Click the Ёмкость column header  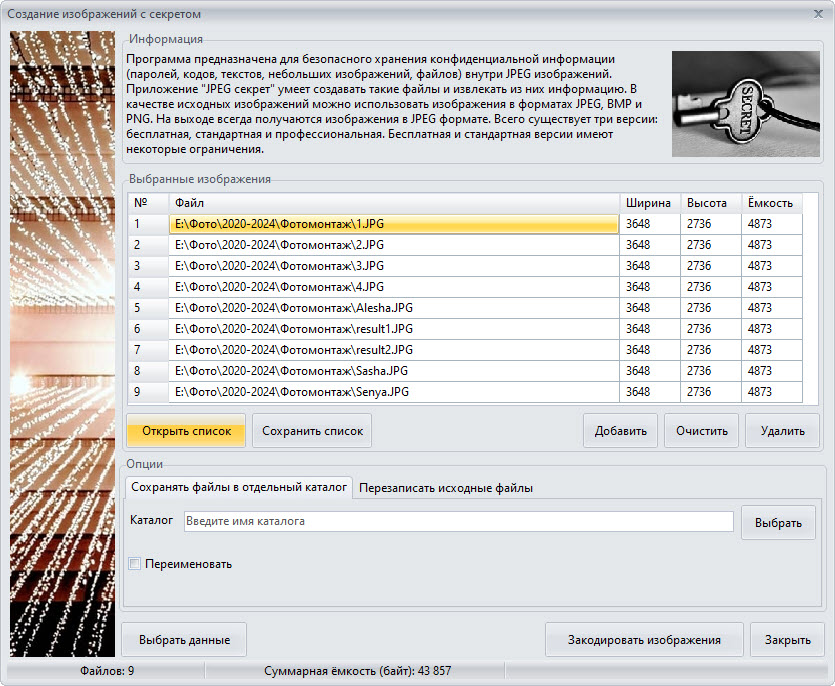(771, 203)
